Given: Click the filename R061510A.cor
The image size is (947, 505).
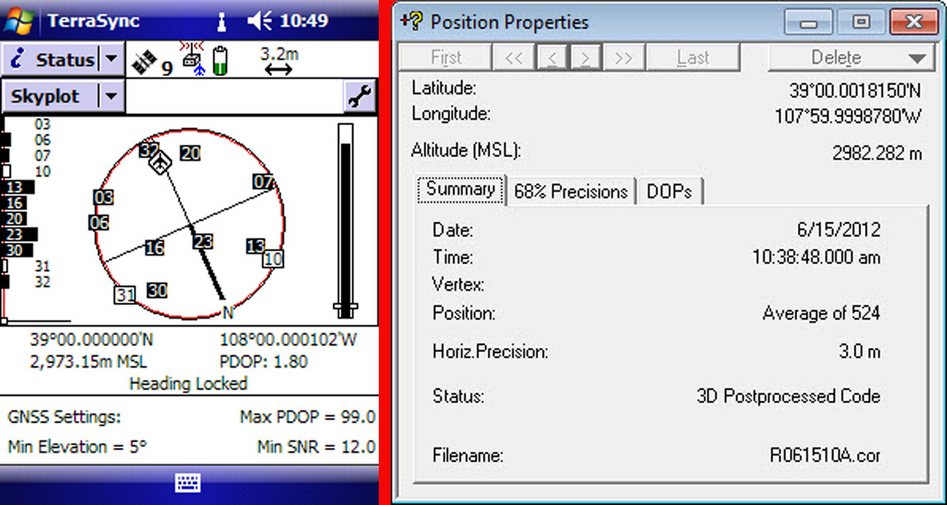Looking at the screenshot, I should (x=825, y=456).
